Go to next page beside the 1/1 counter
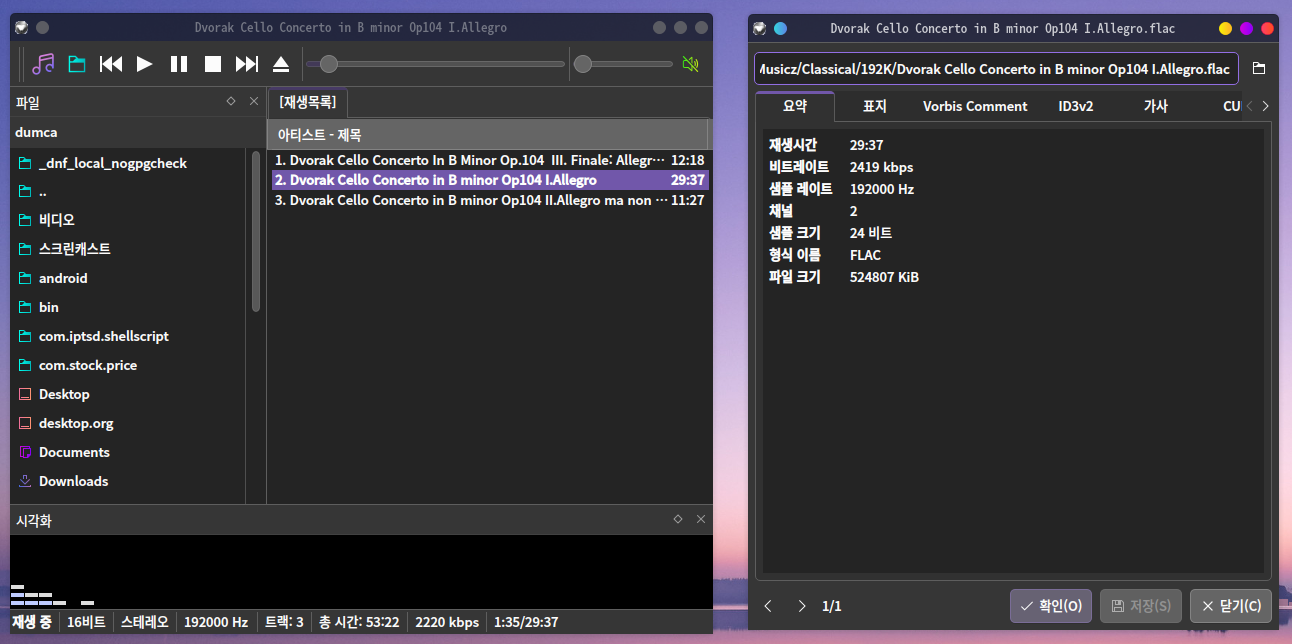 pyautogui.click(x=801, y=606)
